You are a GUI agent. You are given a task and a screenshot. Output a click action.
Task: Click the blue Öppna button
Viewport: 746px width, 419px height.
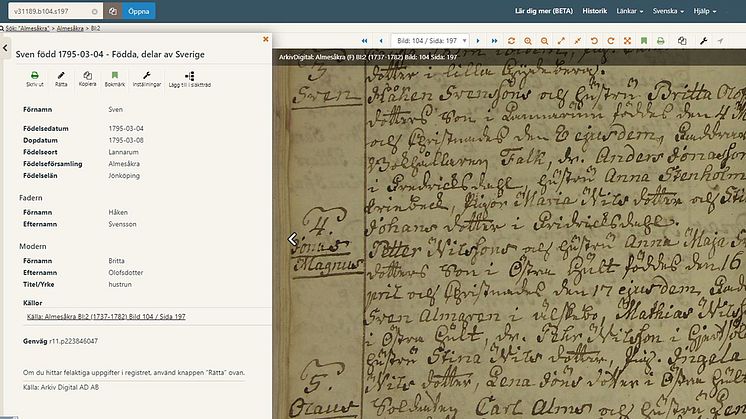(x=138, y=11)
